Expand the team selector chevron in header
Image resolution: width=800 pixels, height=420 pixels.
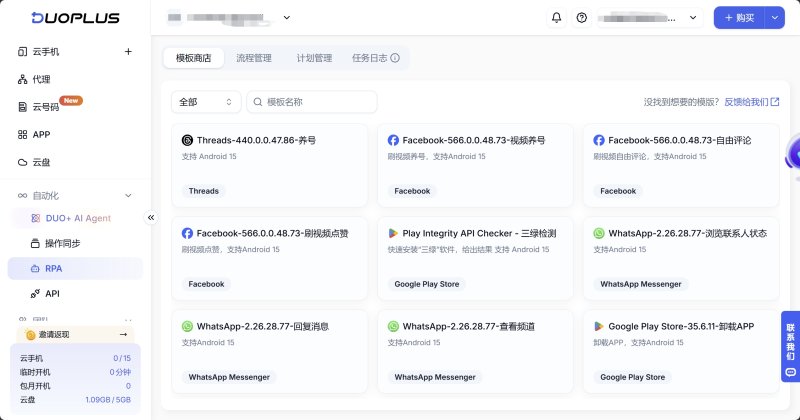click(x=287, y=17)
